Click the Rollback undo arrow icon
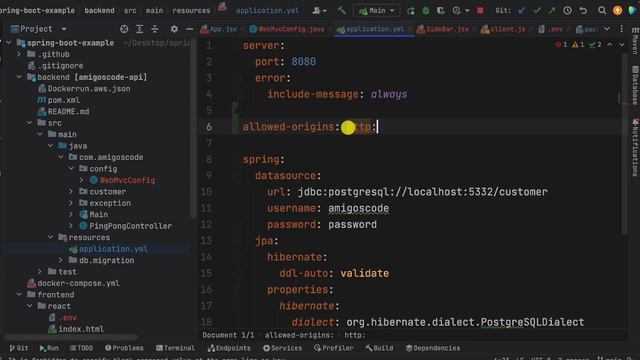This screenshot has width=640, height=360. tap(583, 11)
